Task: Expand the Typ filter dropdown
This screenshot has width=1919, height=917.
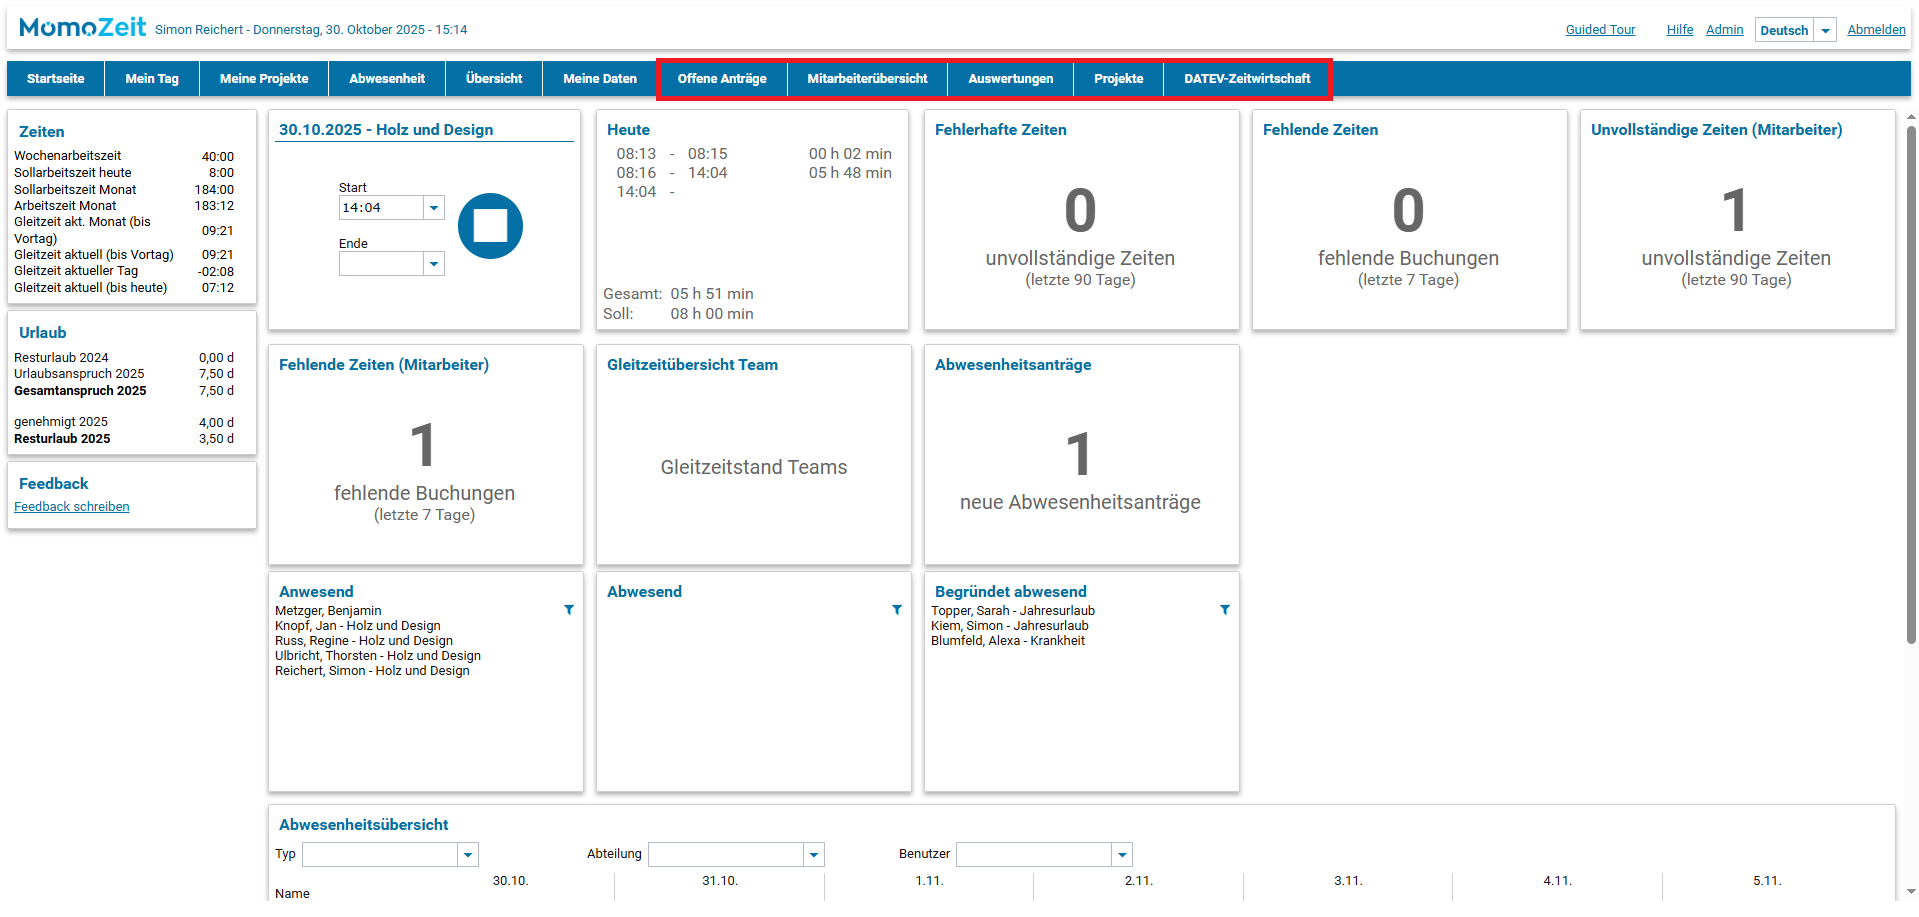Action: [x=468, y=855]
